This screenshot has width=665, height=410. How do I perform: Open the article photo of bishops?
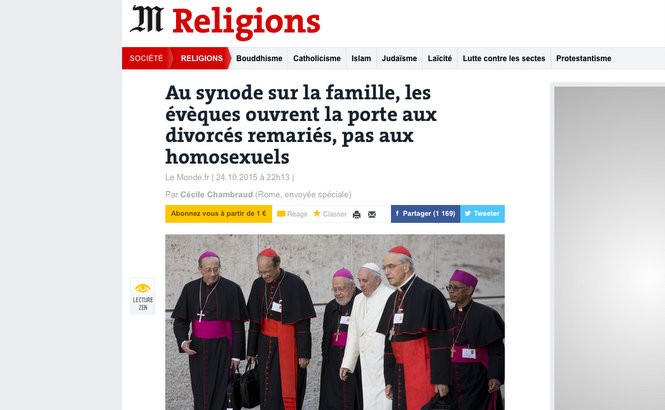pos(335,322)
